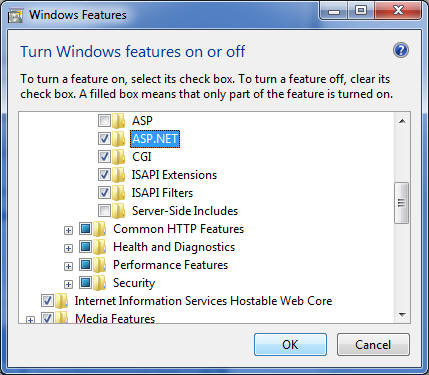Select the Common HTTP Features folder icon
The width and height of the screenshot is (429, 375).
(x=99, y=229)
